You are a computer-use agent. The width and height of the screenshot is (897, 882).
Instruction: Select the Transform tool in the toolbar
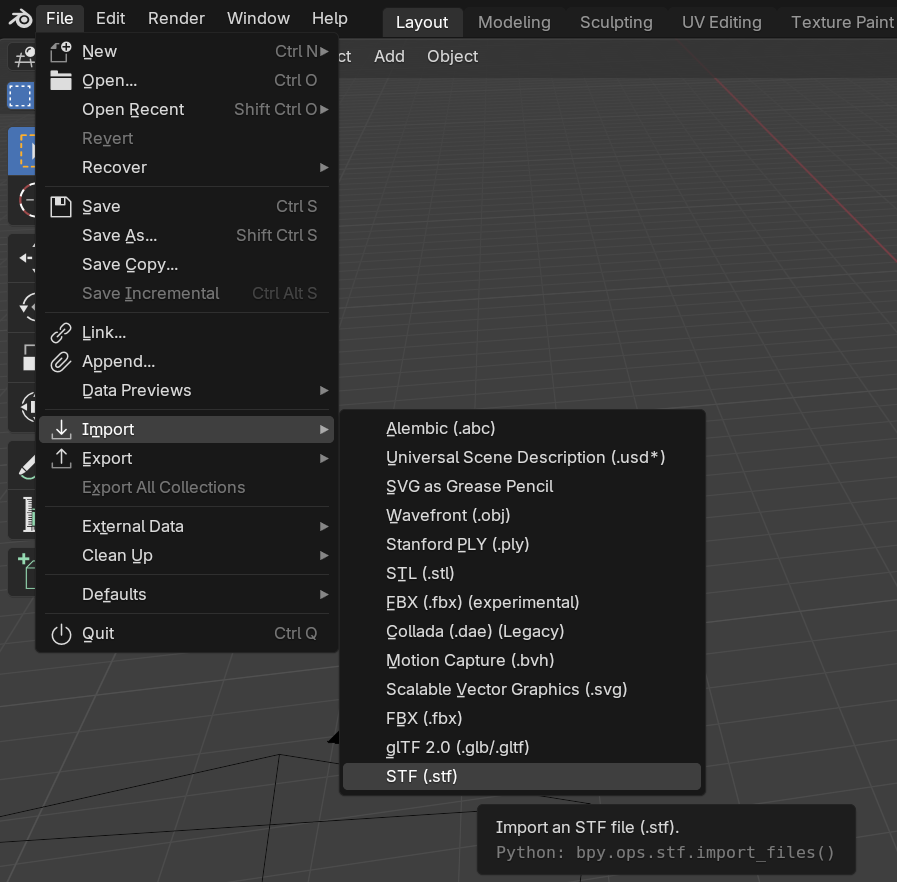[22, 407]
